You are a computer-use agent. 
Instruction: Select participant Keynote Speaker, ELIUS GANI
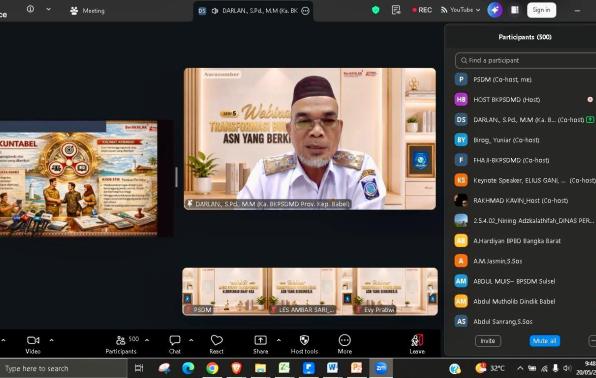[x=525, y=180]
